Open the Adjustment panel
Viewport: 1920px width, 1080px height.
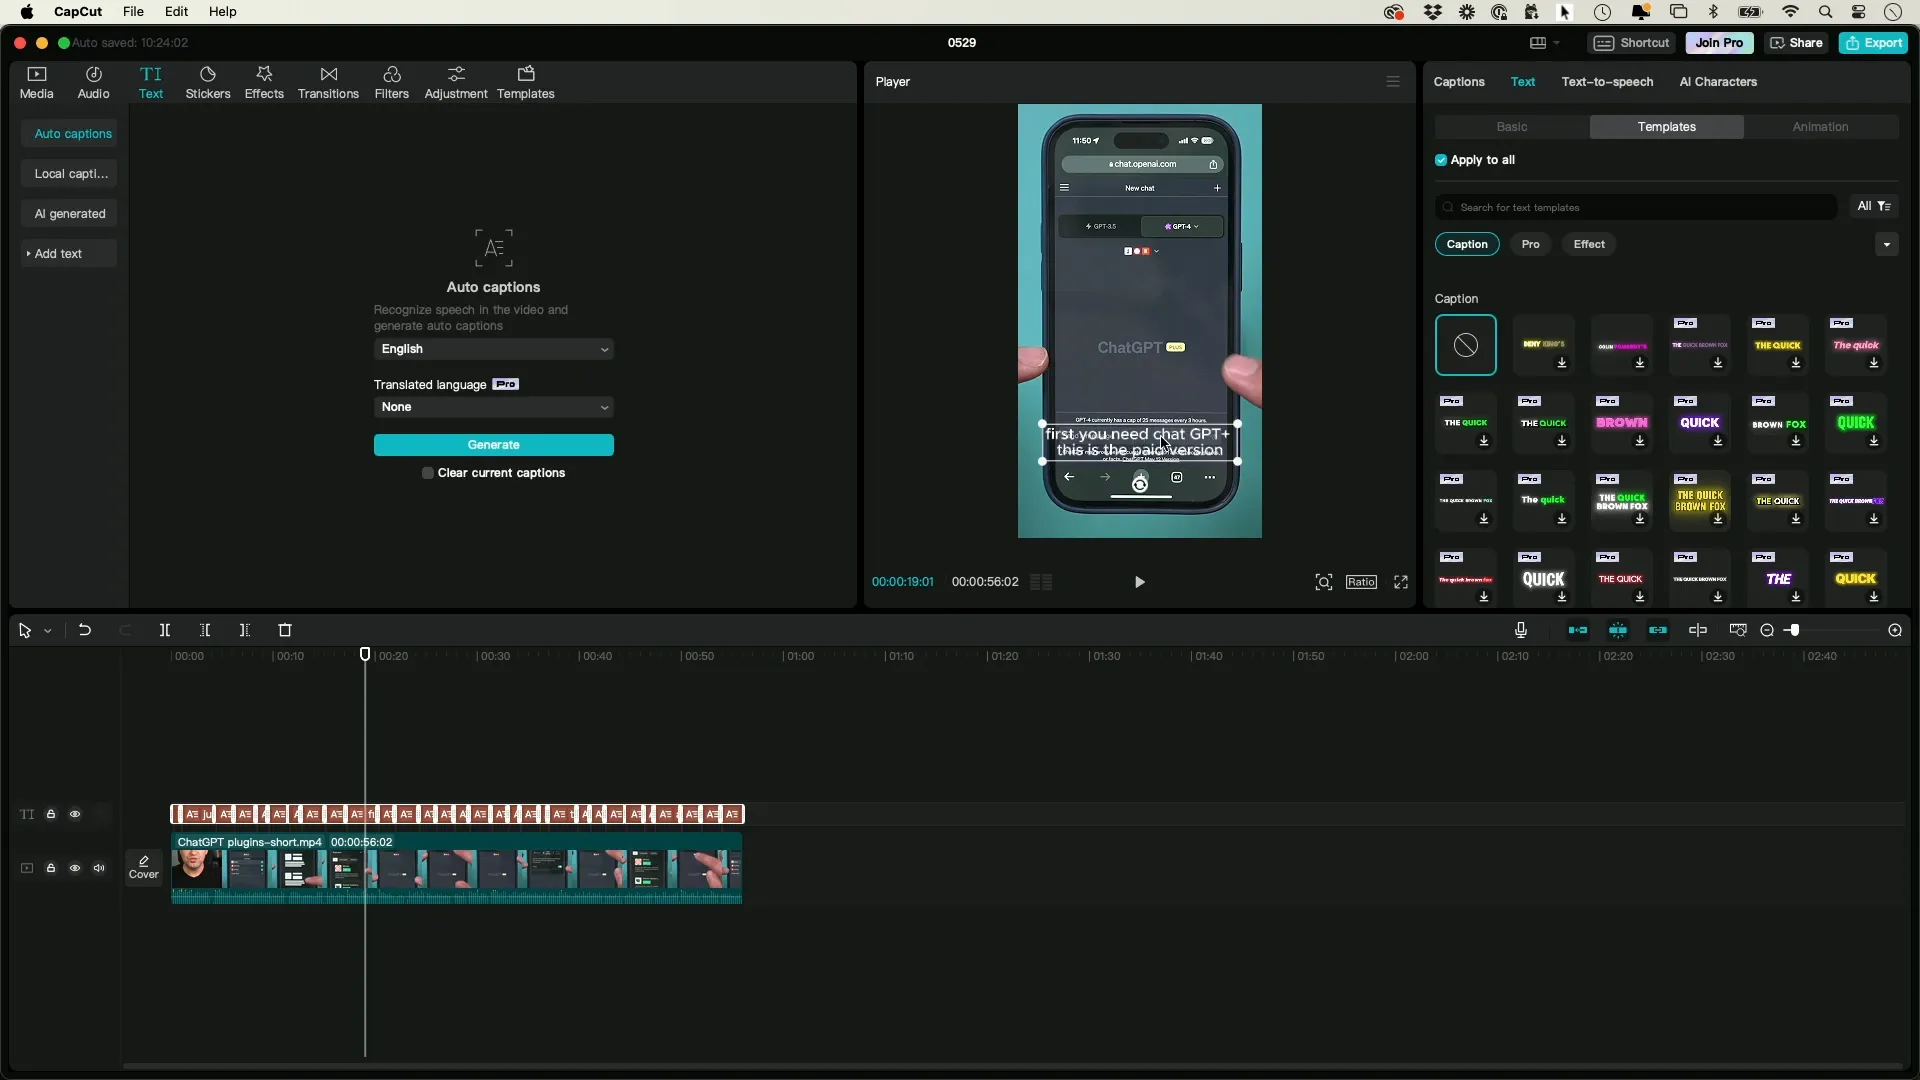pyautogui.click(x=456, y=82)
